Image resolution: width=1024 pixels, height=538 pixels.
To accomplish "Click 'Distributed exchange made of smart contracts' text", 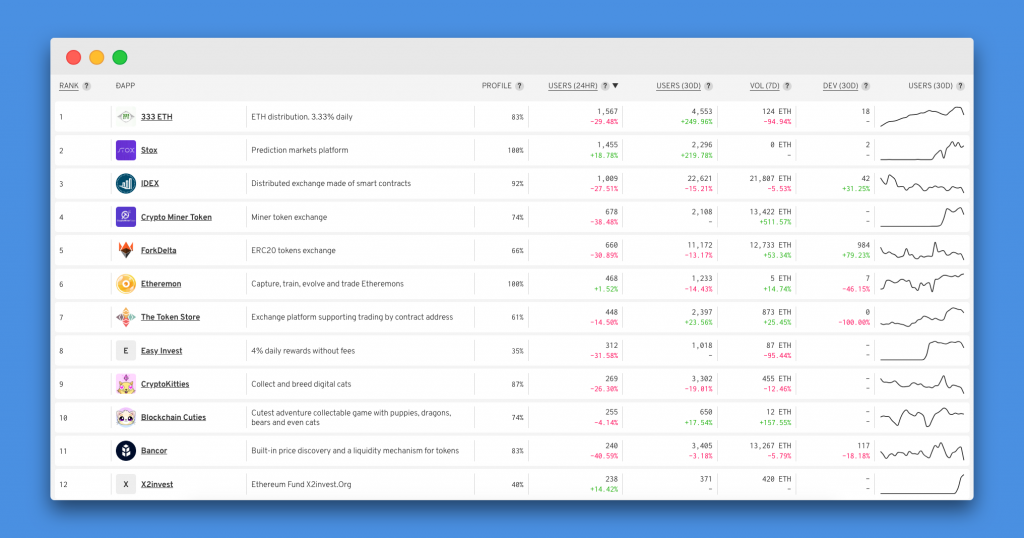I will 331,183.
